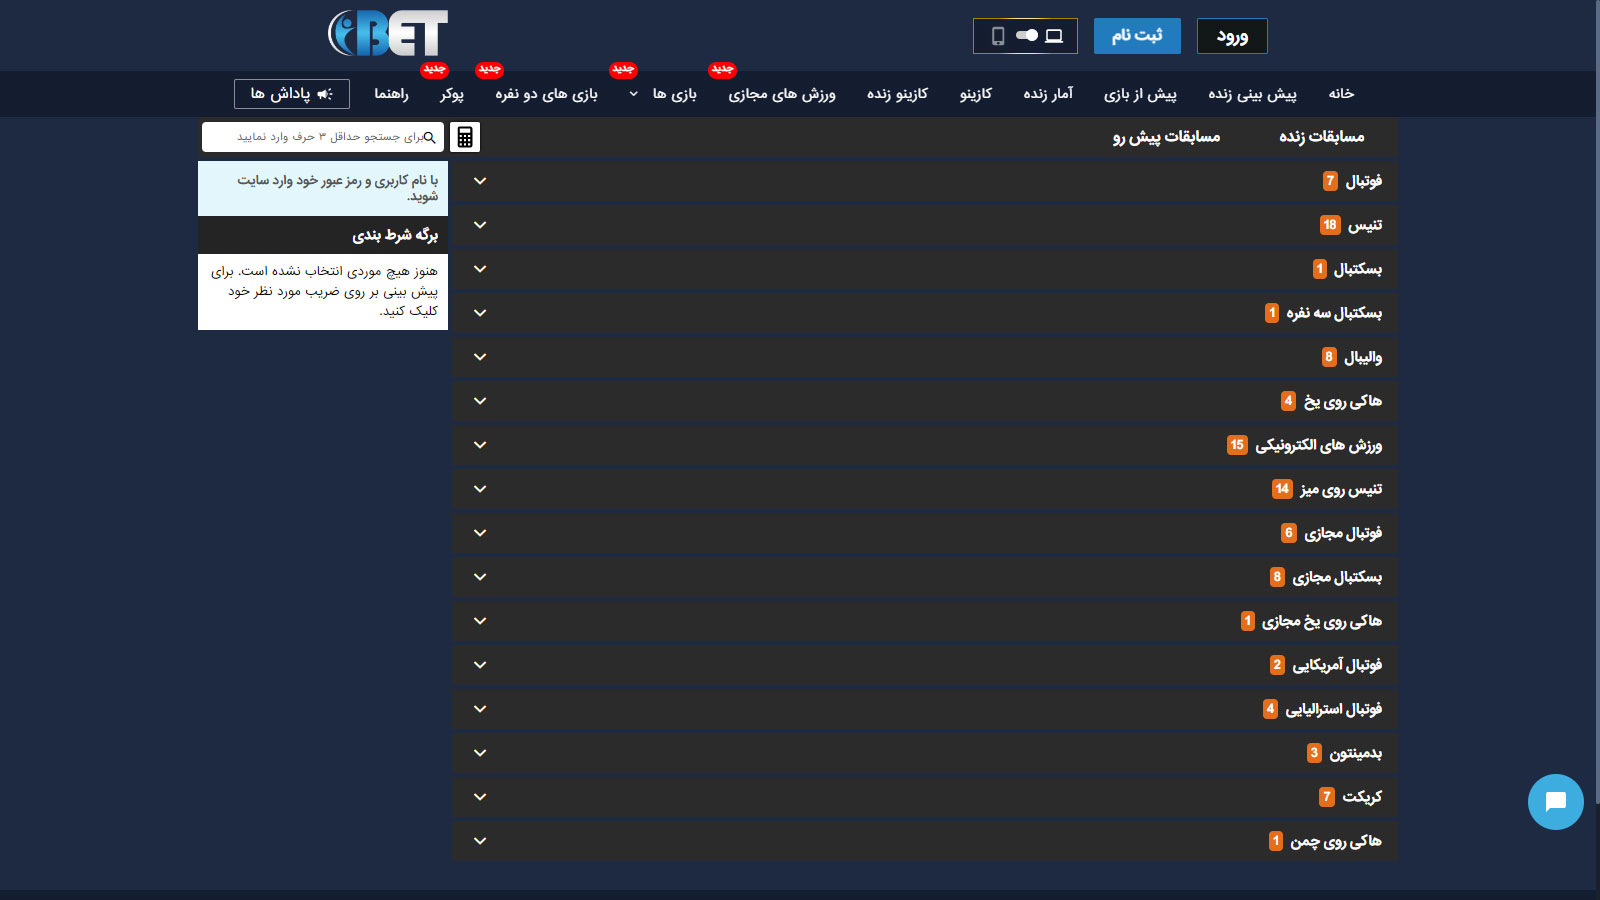Image resolution: width=1600 pixels, height=900 pixels.
Task: Open the live chat bubble
Action: (x=1555, y=802)
